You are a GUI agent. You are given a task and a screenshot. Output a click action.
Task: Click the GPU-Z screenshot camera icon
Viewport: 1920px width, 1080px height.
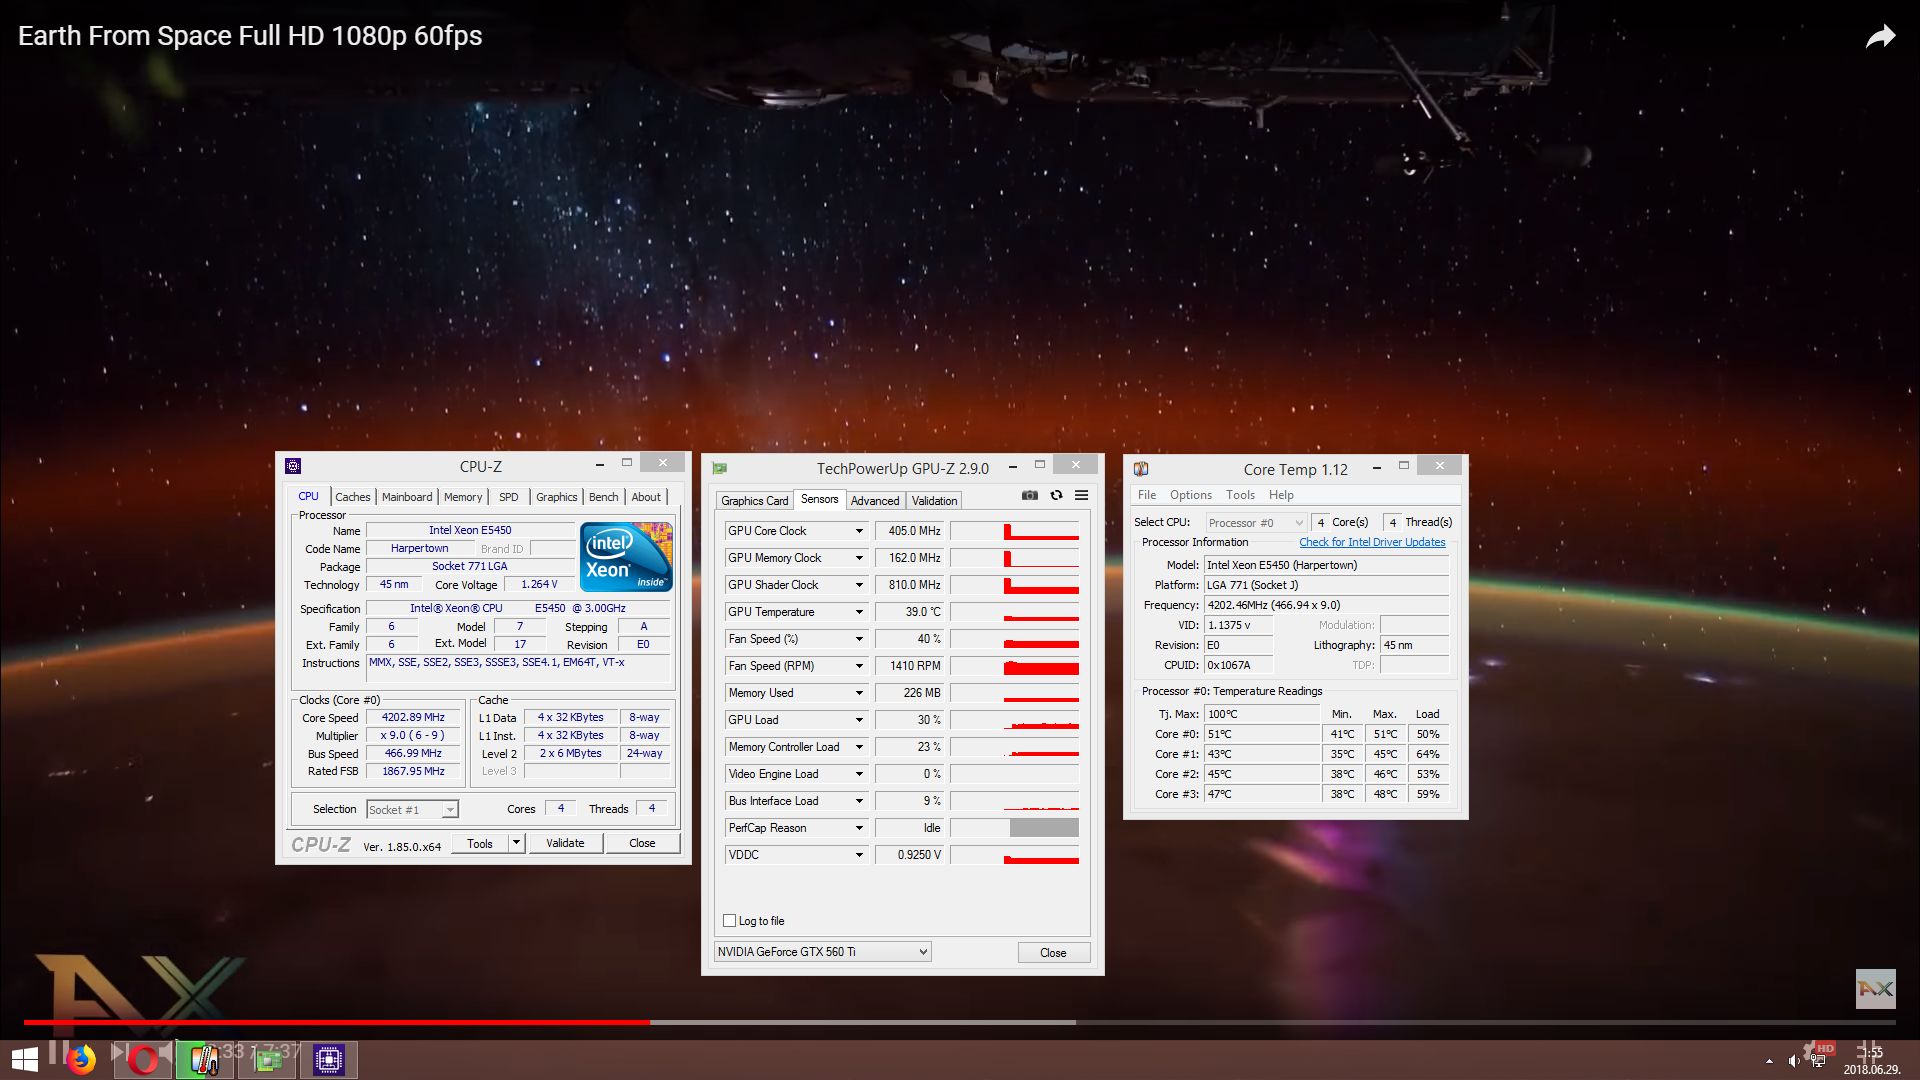click(1030, 495)
